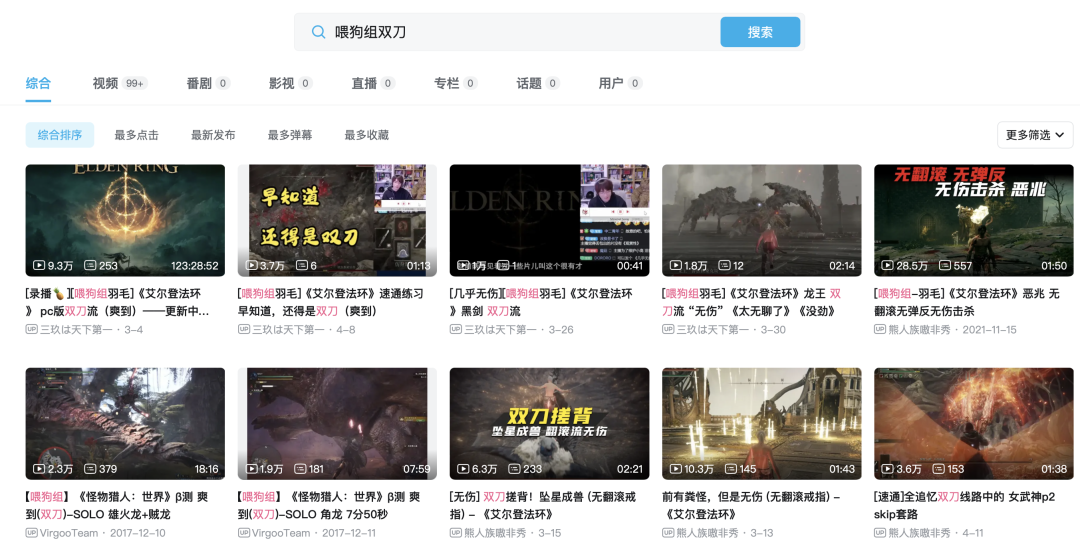Click the uploader 三玖は天下第一 dated 3-30
The width and height of the screenshot is (1080, 551).
712,329
